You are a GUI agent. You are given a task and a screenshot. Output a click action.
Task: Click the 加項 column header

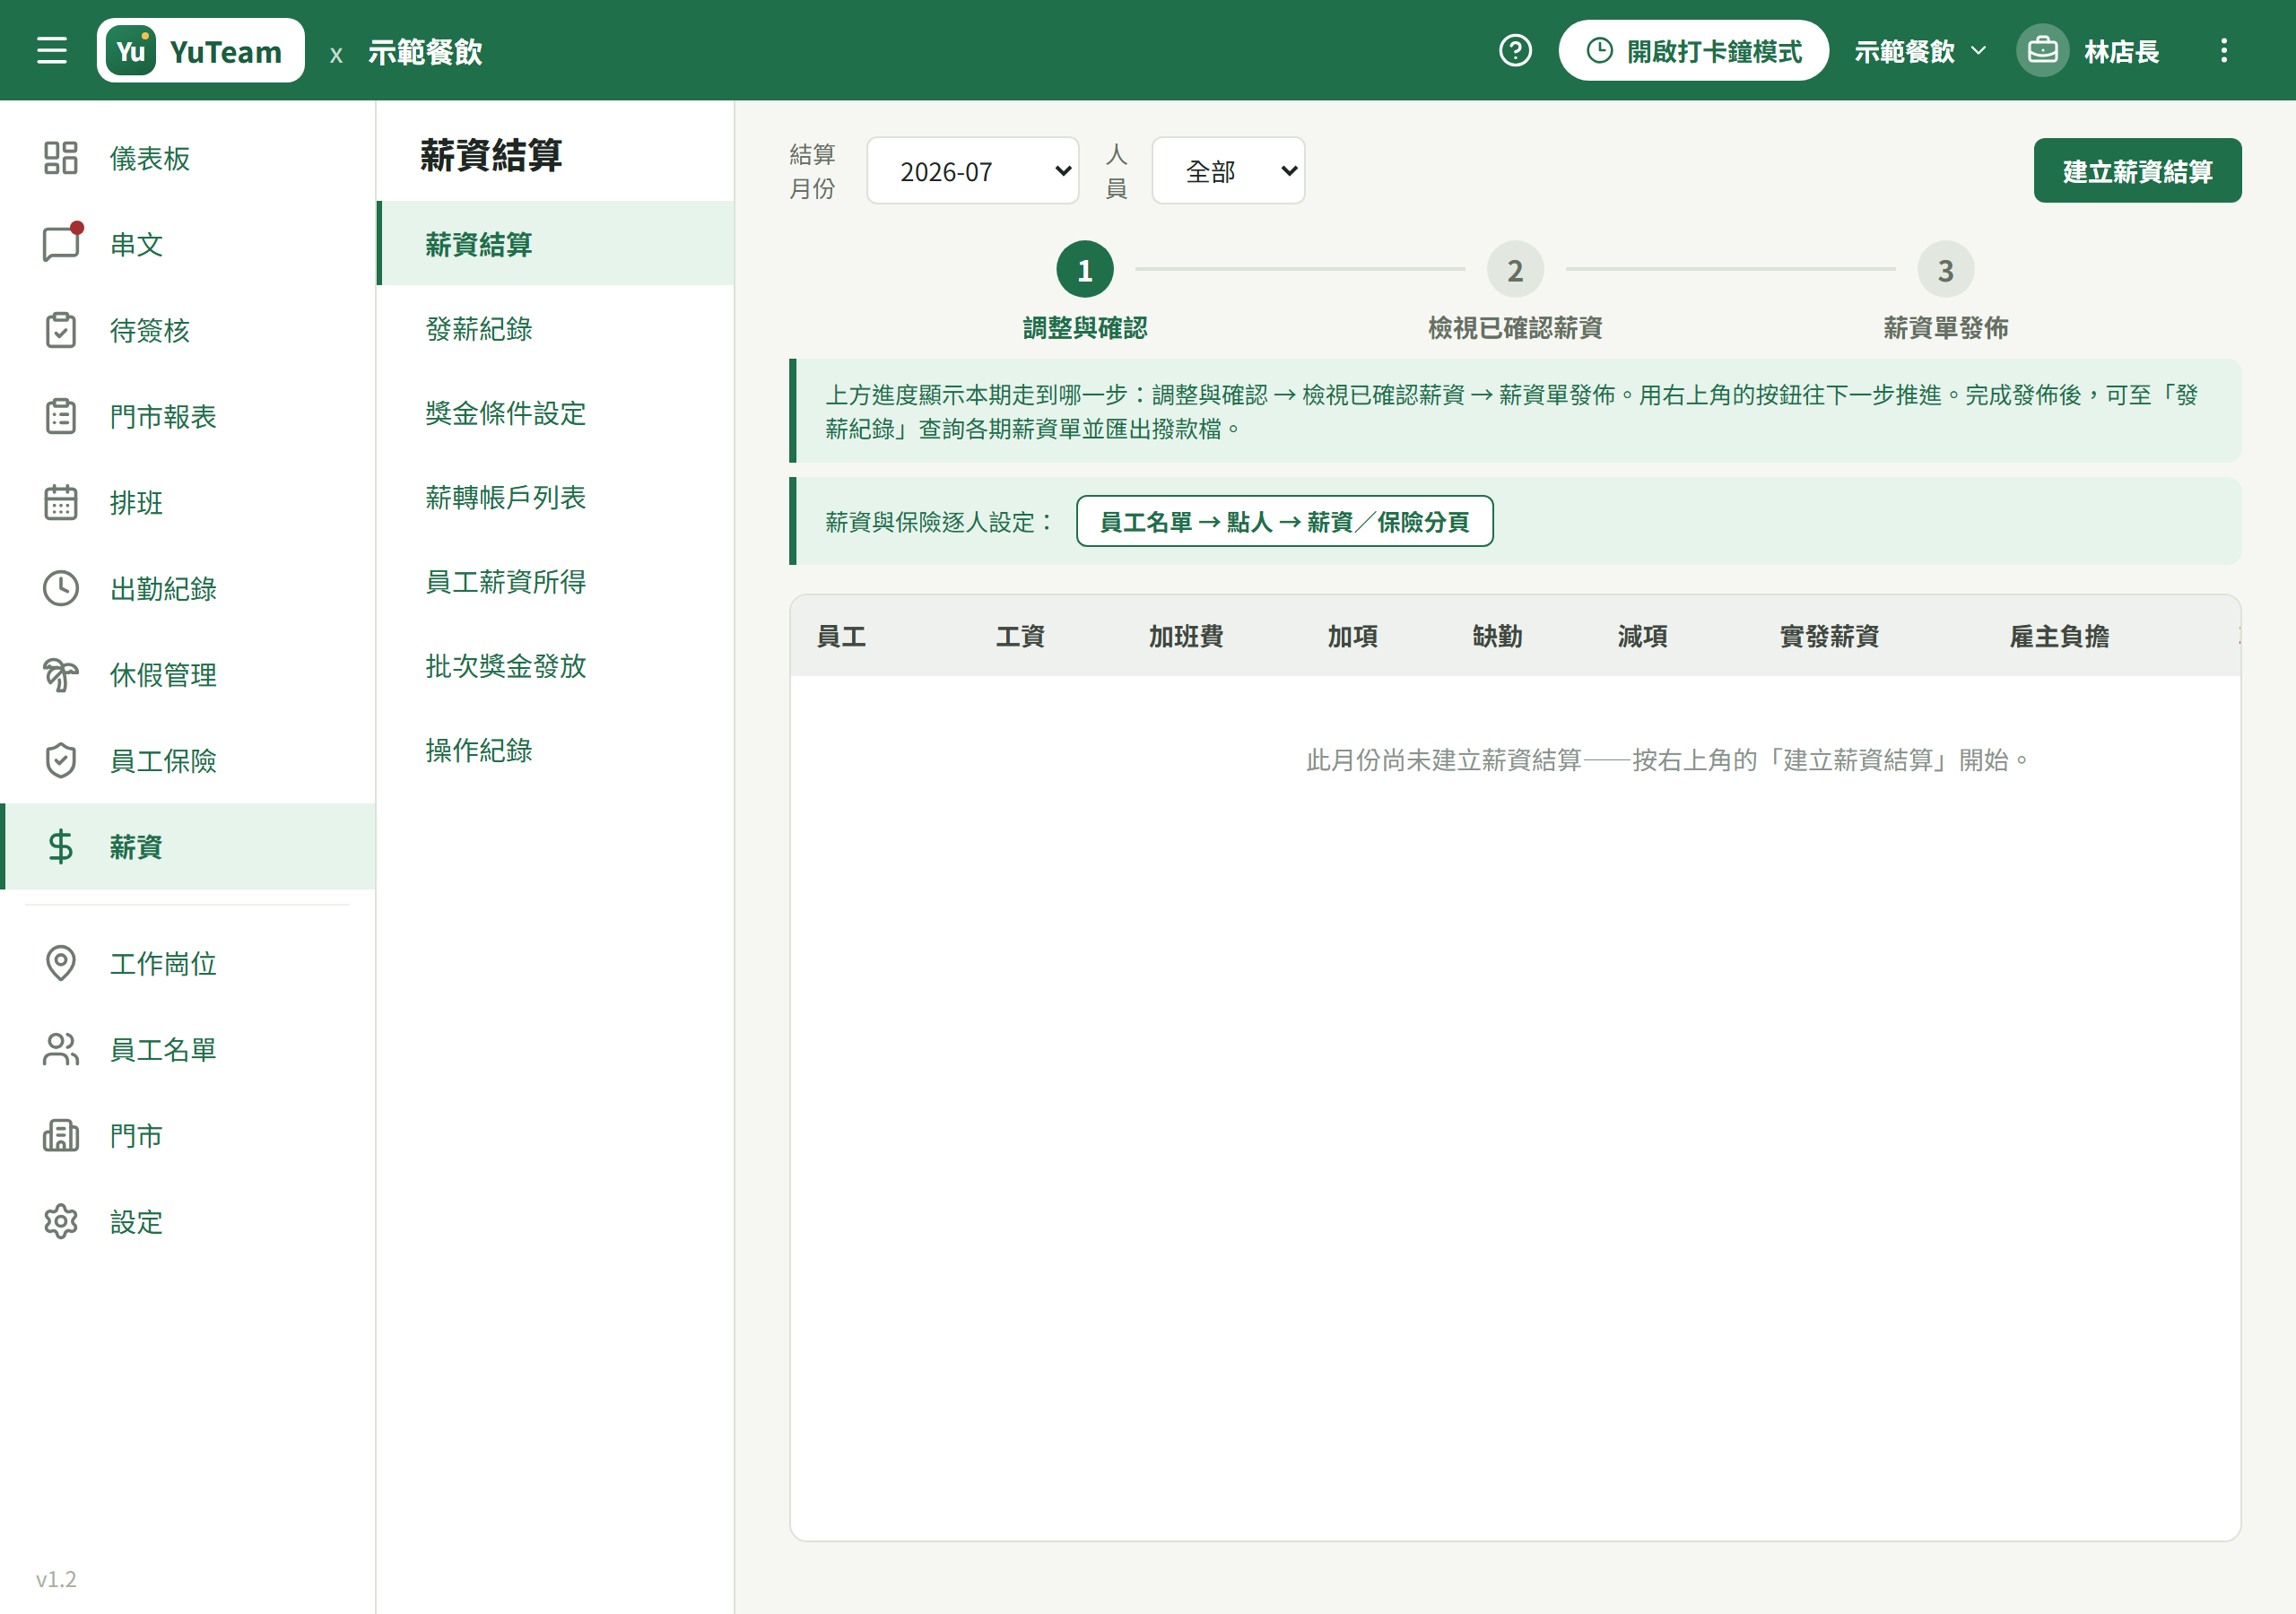click(1352, 636)
